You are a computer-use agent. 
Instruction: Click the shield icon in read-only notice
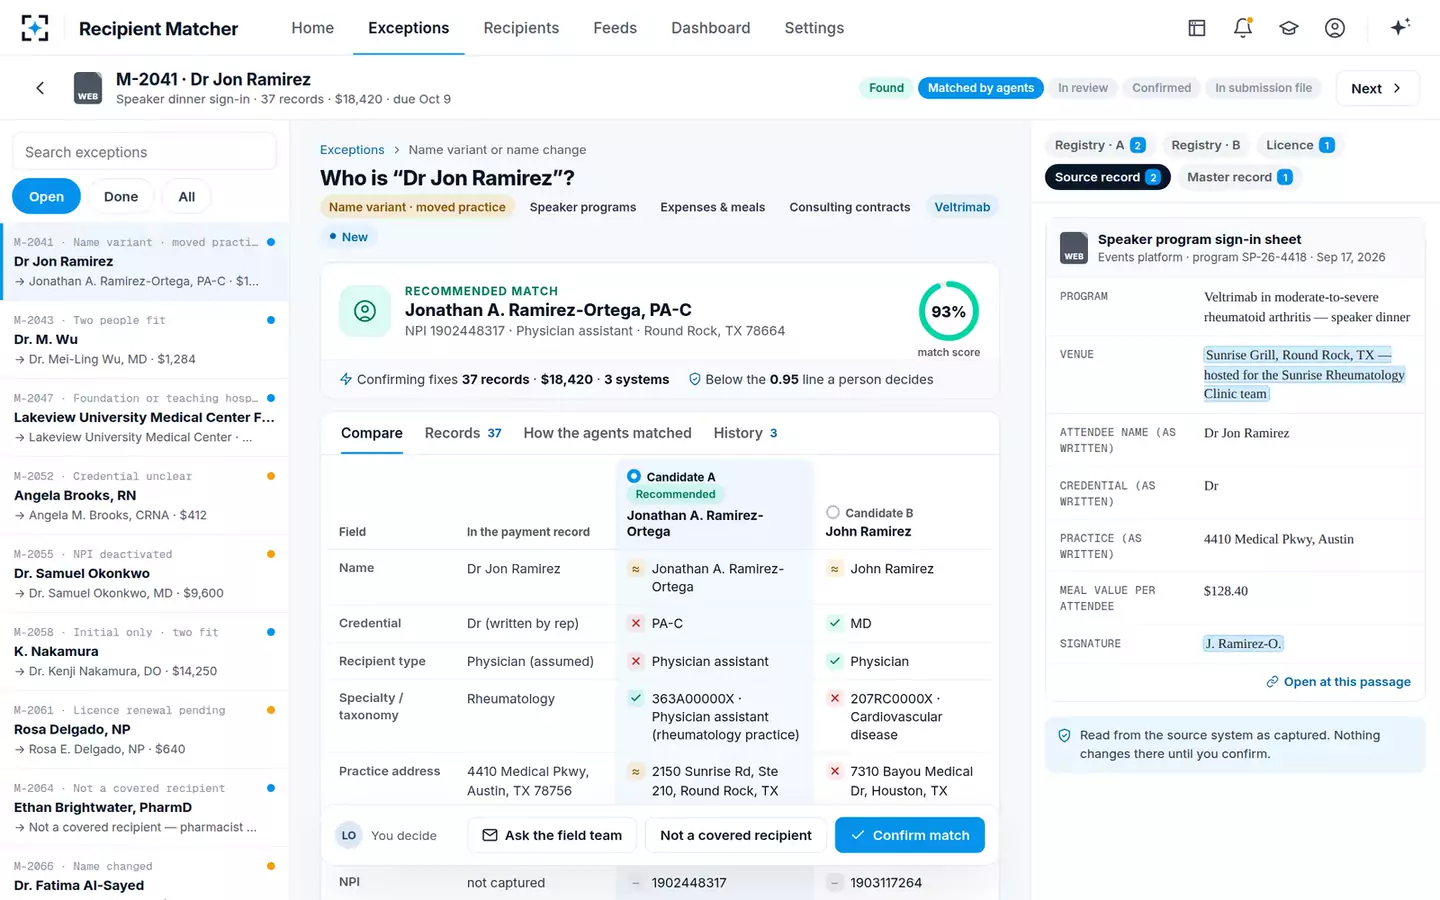pyautogui.click(x=1065, y=736)
